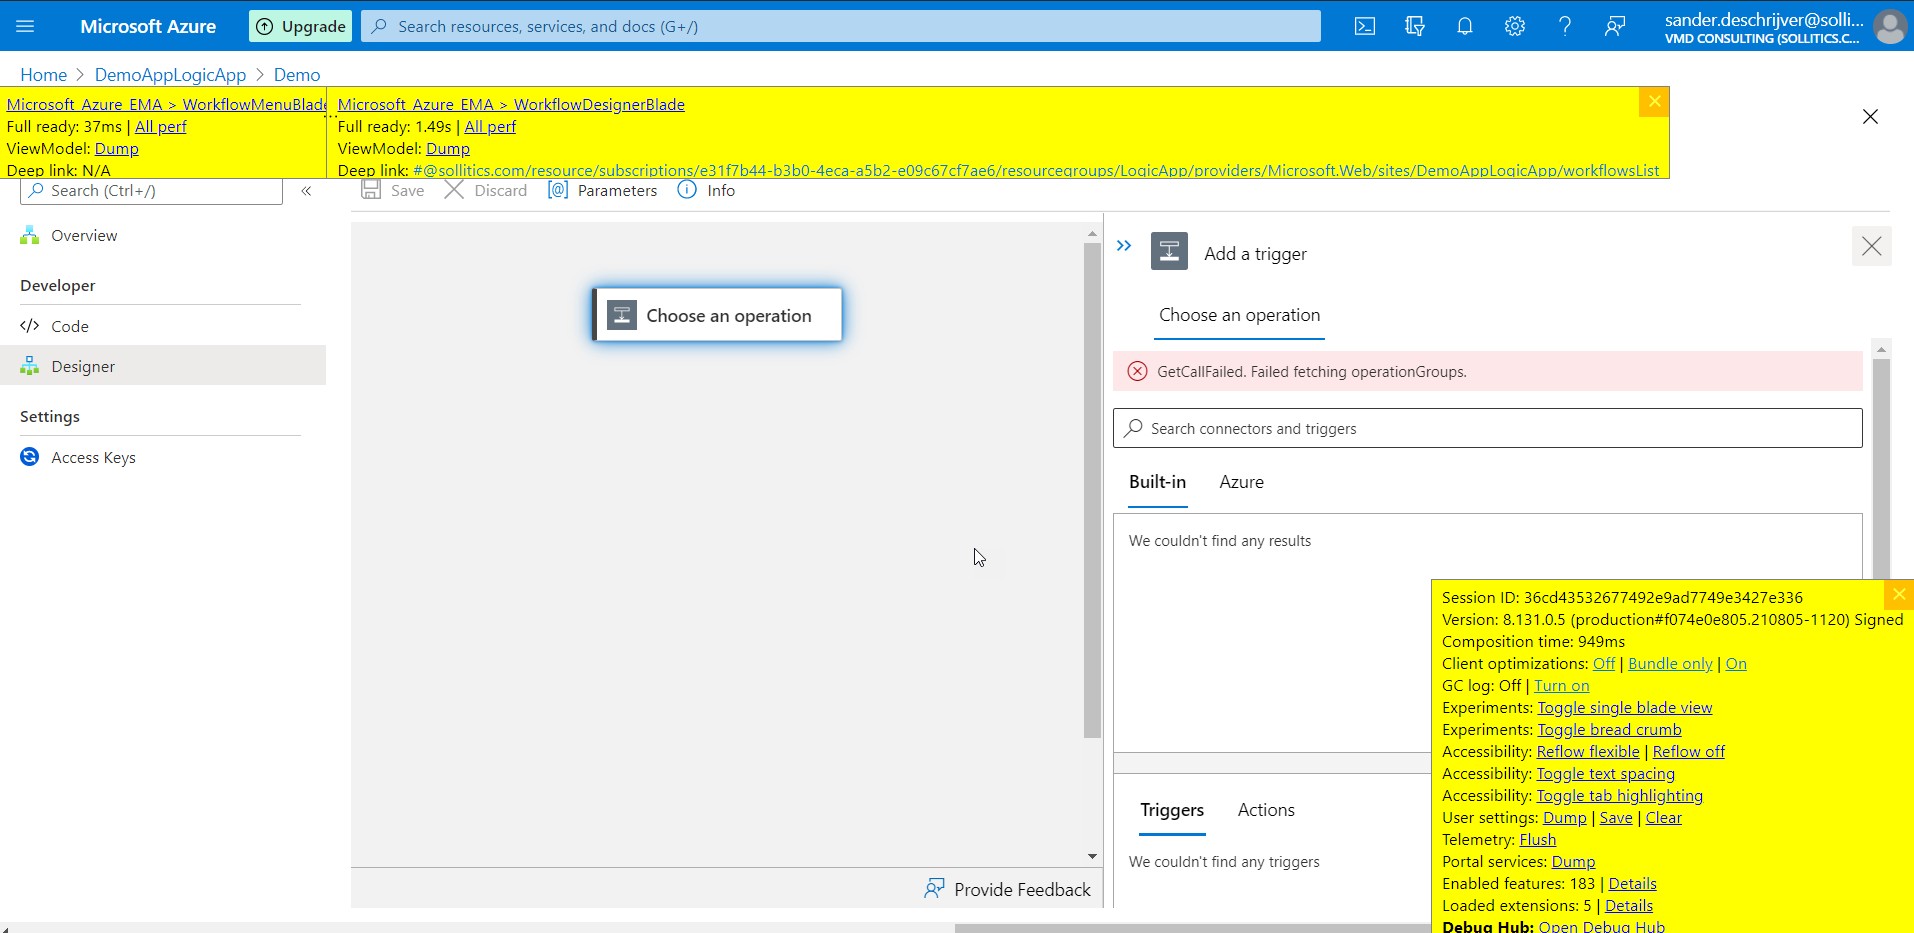Focus the global search resources box
Viewport: 1914px width, 933px height.
pos(841,26)
